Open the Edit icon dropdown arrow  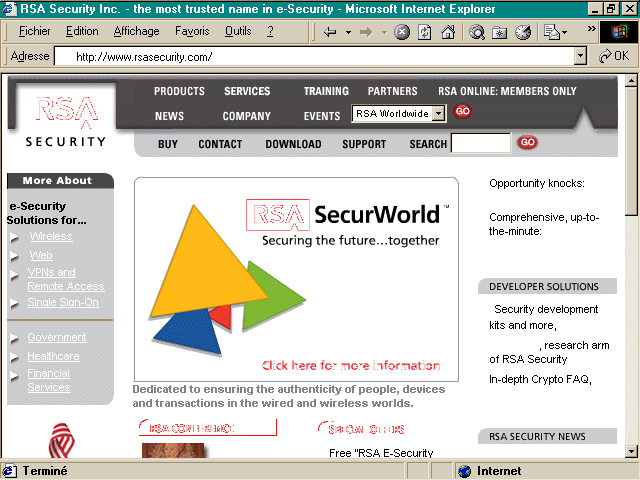point(564,32)
